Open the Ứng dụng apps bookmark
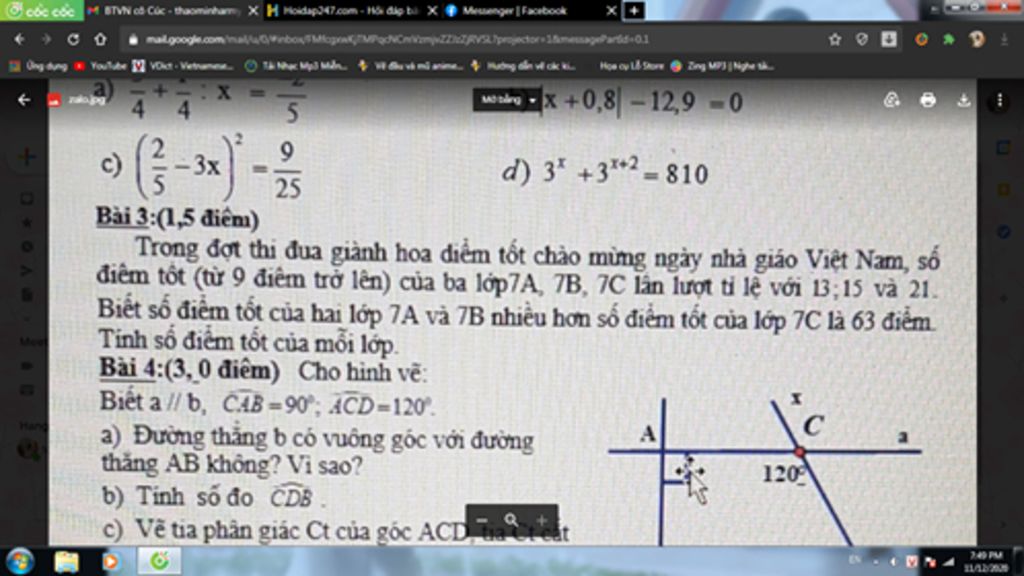 [39, 66]
